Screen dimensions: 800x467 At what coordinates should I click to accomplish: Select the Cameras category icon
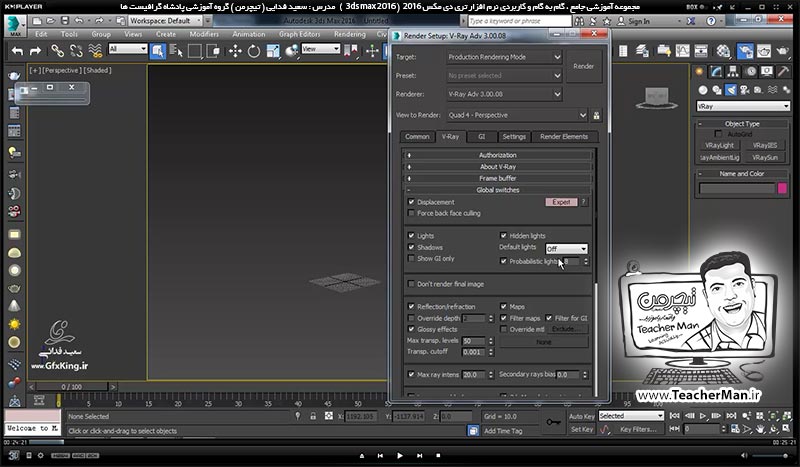(744, 90)
